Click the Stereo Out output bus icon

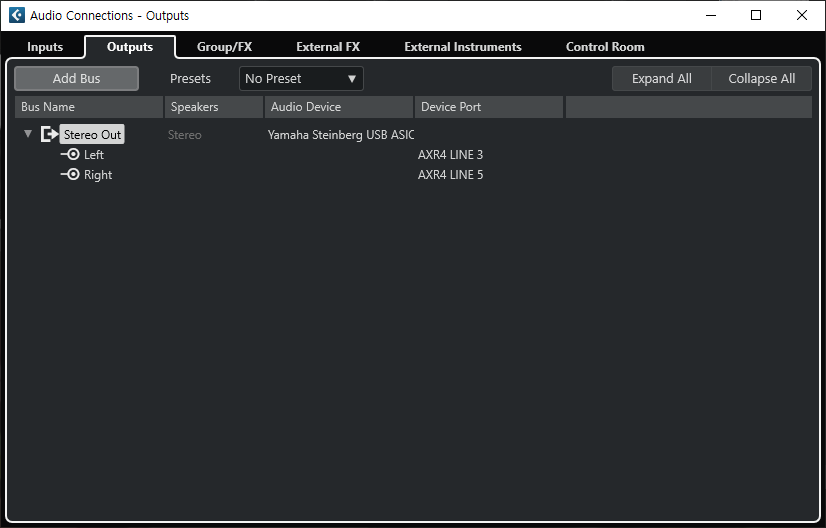click(49, 134)
